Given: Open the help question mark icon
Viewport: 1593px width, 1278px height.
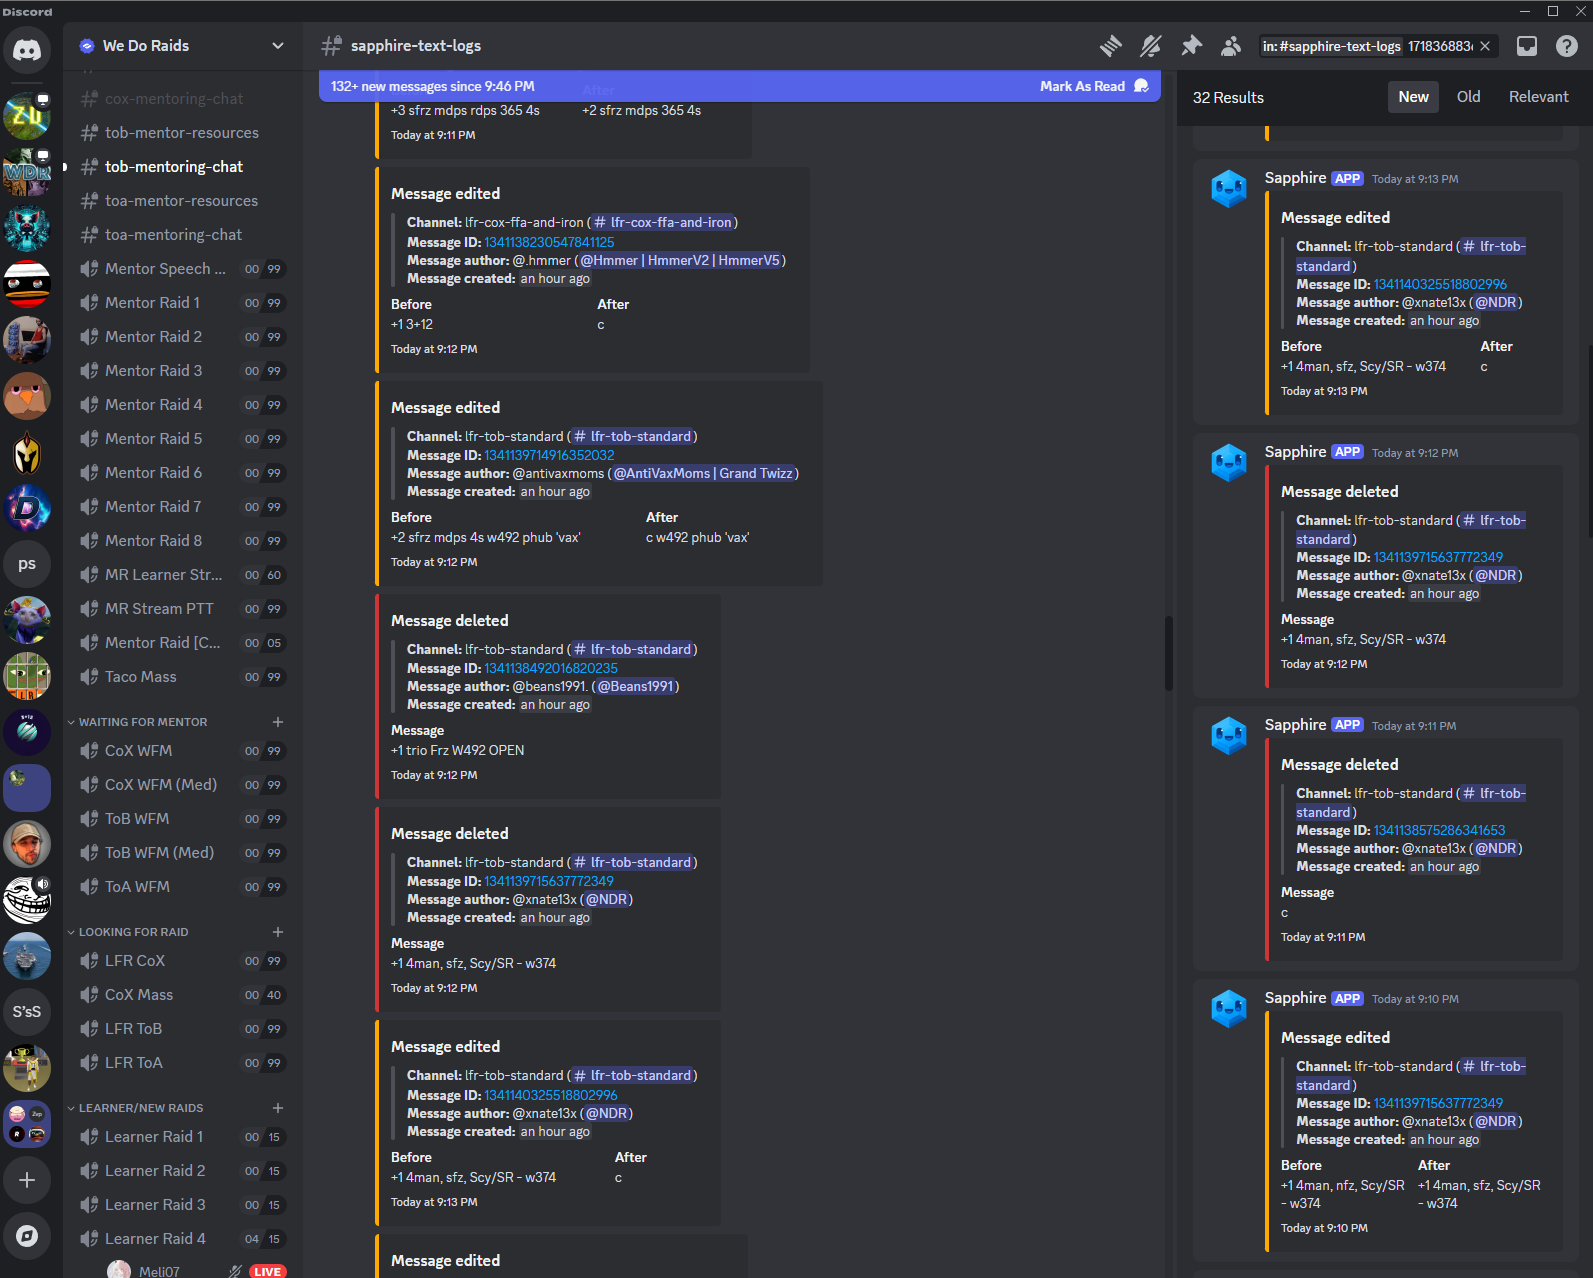Looking at the screenshot, I should click(x=1567, y=46).
